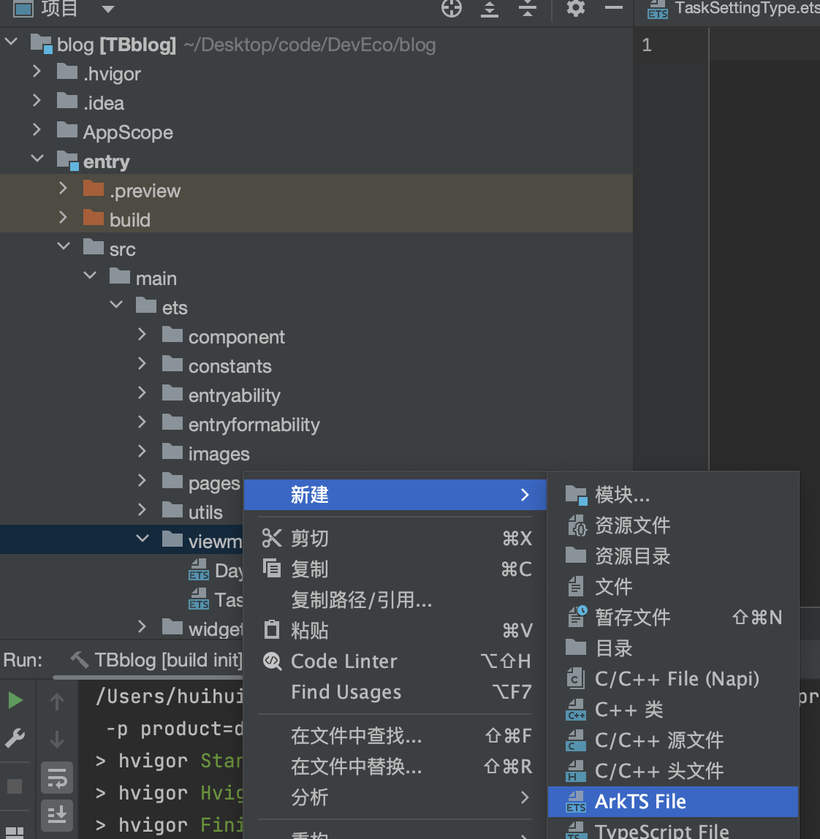Image resolution: width=820 pixels, height=839 pixels.
Task: Expand the component folder
Action: tap(143, 336)
